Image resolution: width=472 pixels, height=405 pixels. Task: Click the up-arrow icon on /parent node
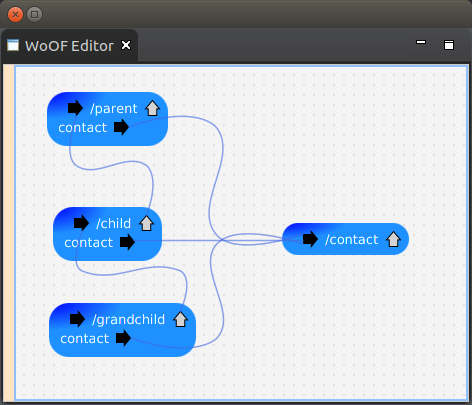coord(152,108)
